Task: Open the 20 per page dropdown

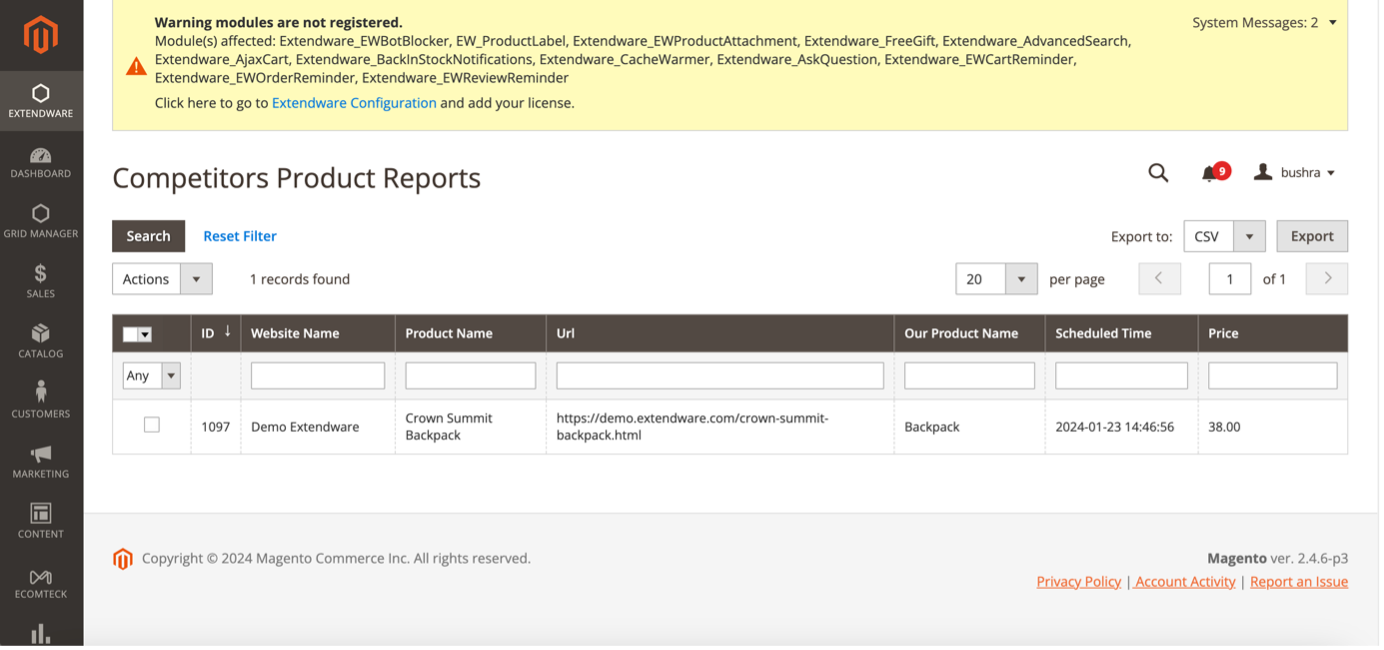Action: click(996, 279)
